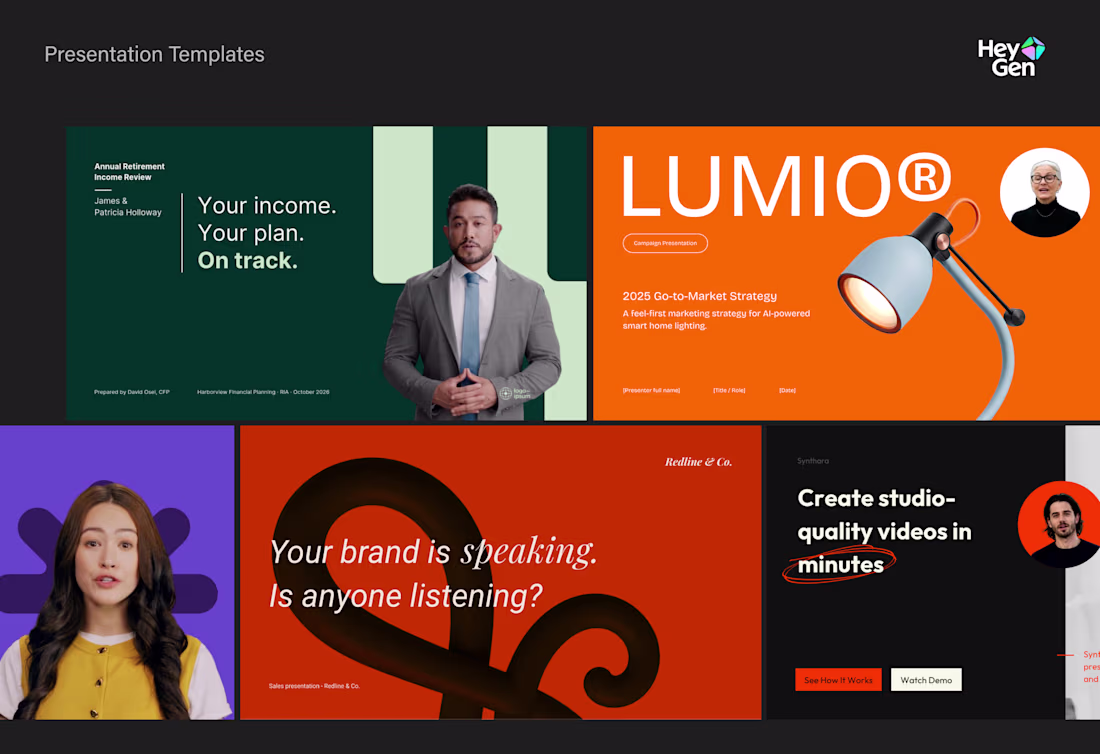This screenshot has width=1100, height=754.
Task: Click the Presentation Templates heading
Action: [154, 54]
